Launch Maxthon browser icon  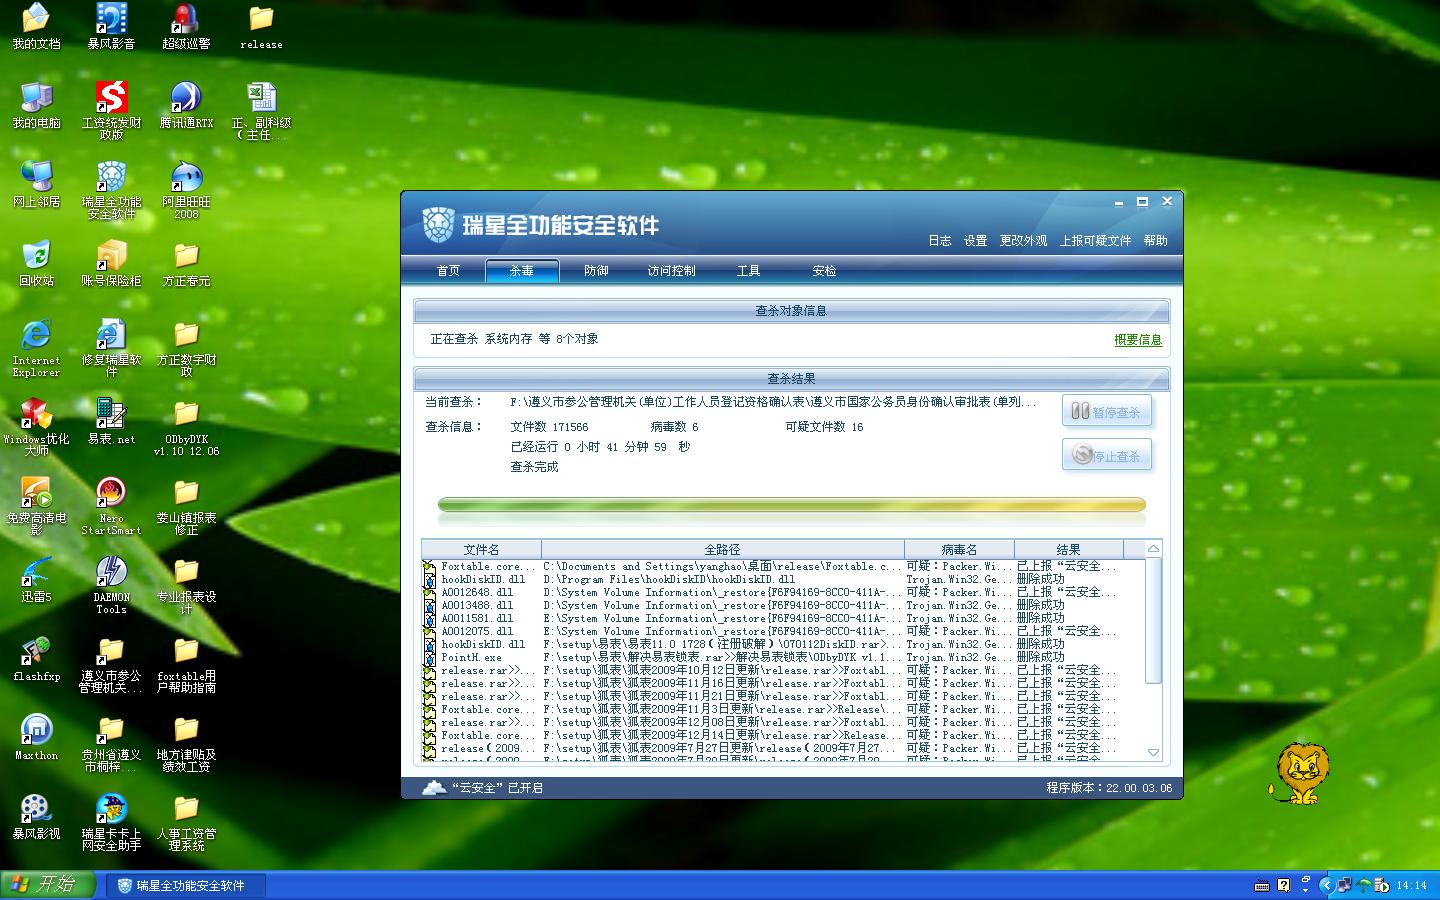pos(36,737)
